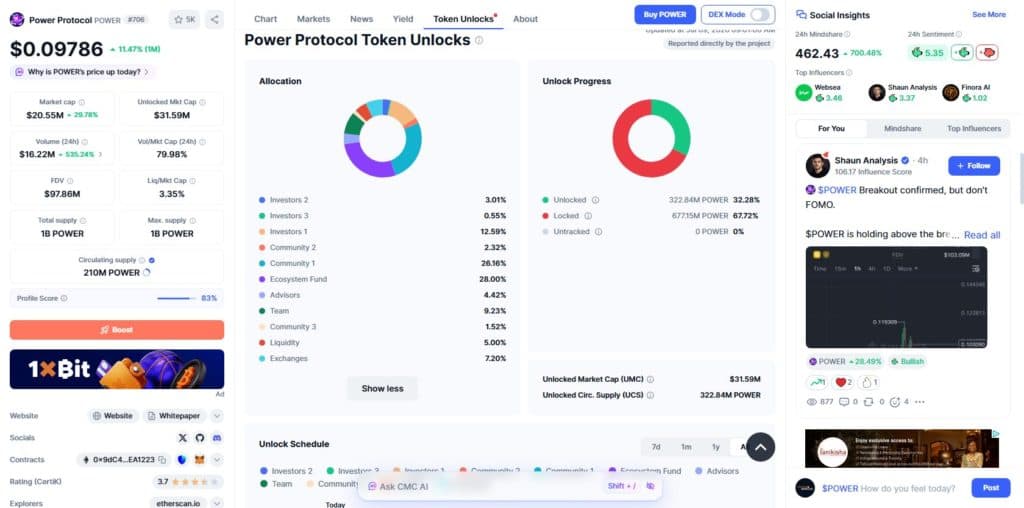This screenshot has height=508, width=1024.
Task: Click the info icon next to Token Unlocks title
Action: pos(479,40)
